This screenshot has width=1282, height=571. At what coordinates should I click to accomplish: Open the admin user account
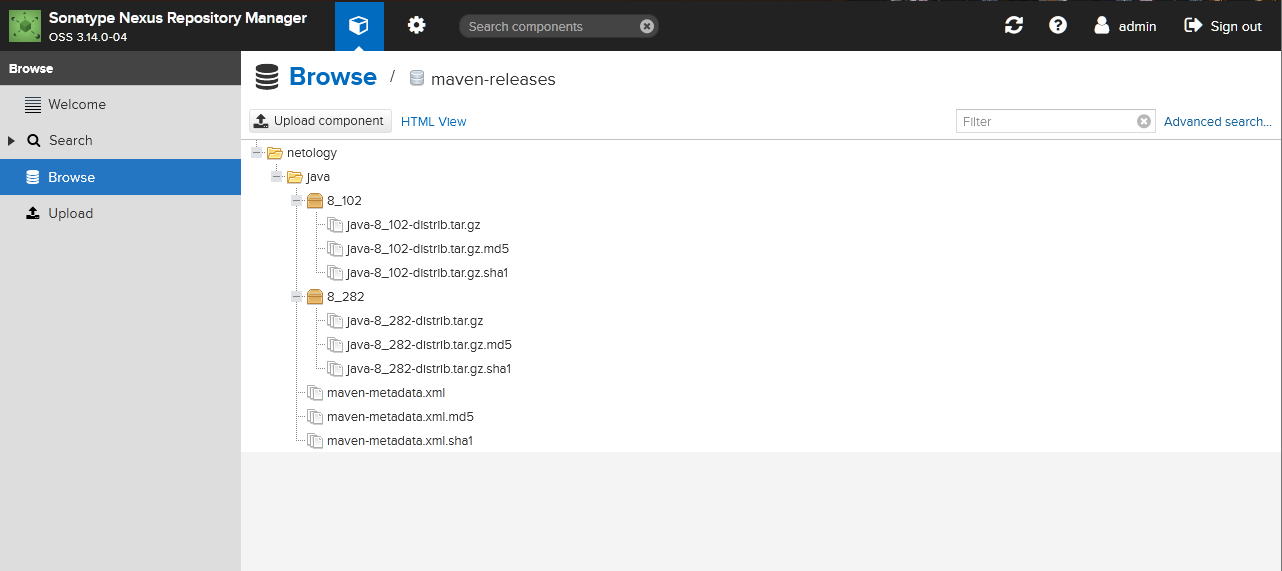point(1125,26)
